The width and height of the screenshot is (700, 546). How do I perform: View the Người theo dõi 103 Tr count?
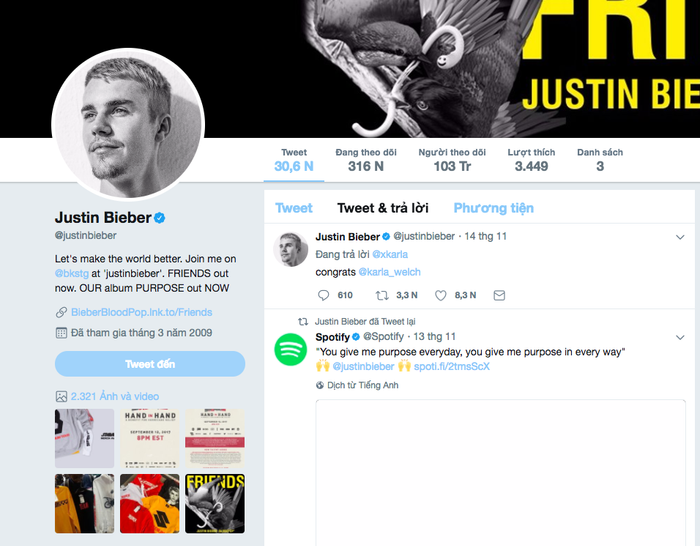(x=452, y=160)
